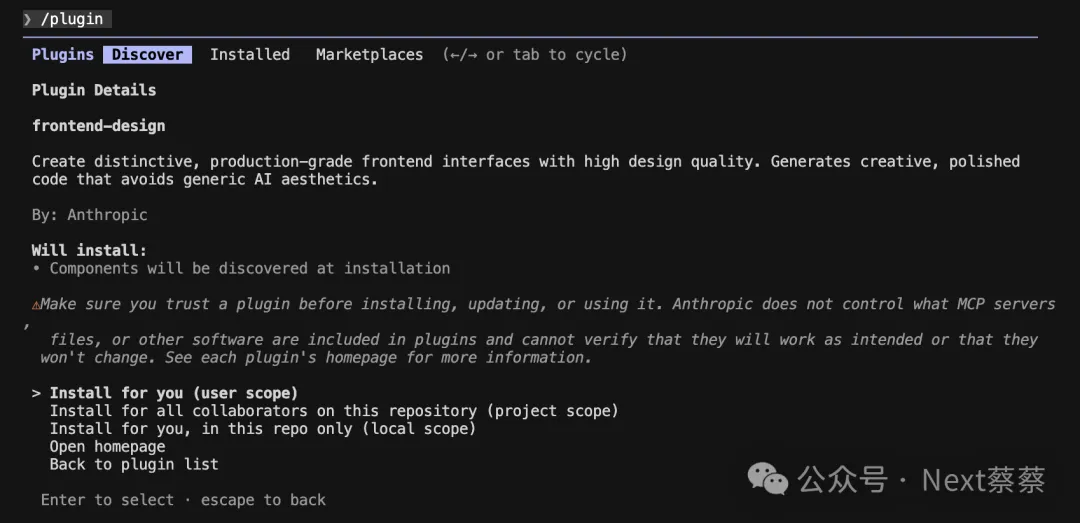
Task: Click the prompt chevron before /plugin
Action: pyautogui.click(x=27, y=19)
